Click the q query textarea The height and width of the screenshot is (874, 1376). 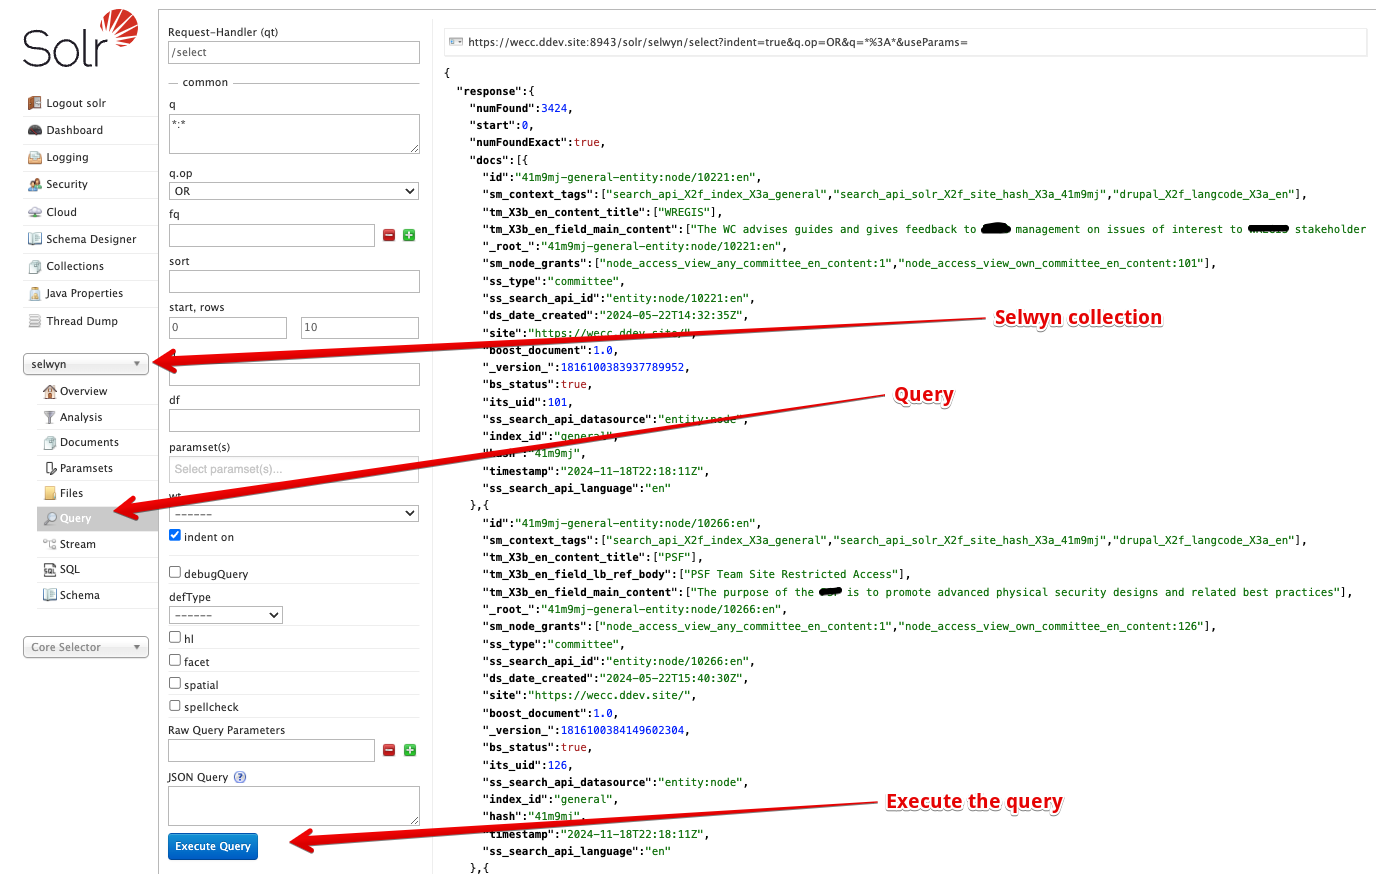[x=294, y=134]
